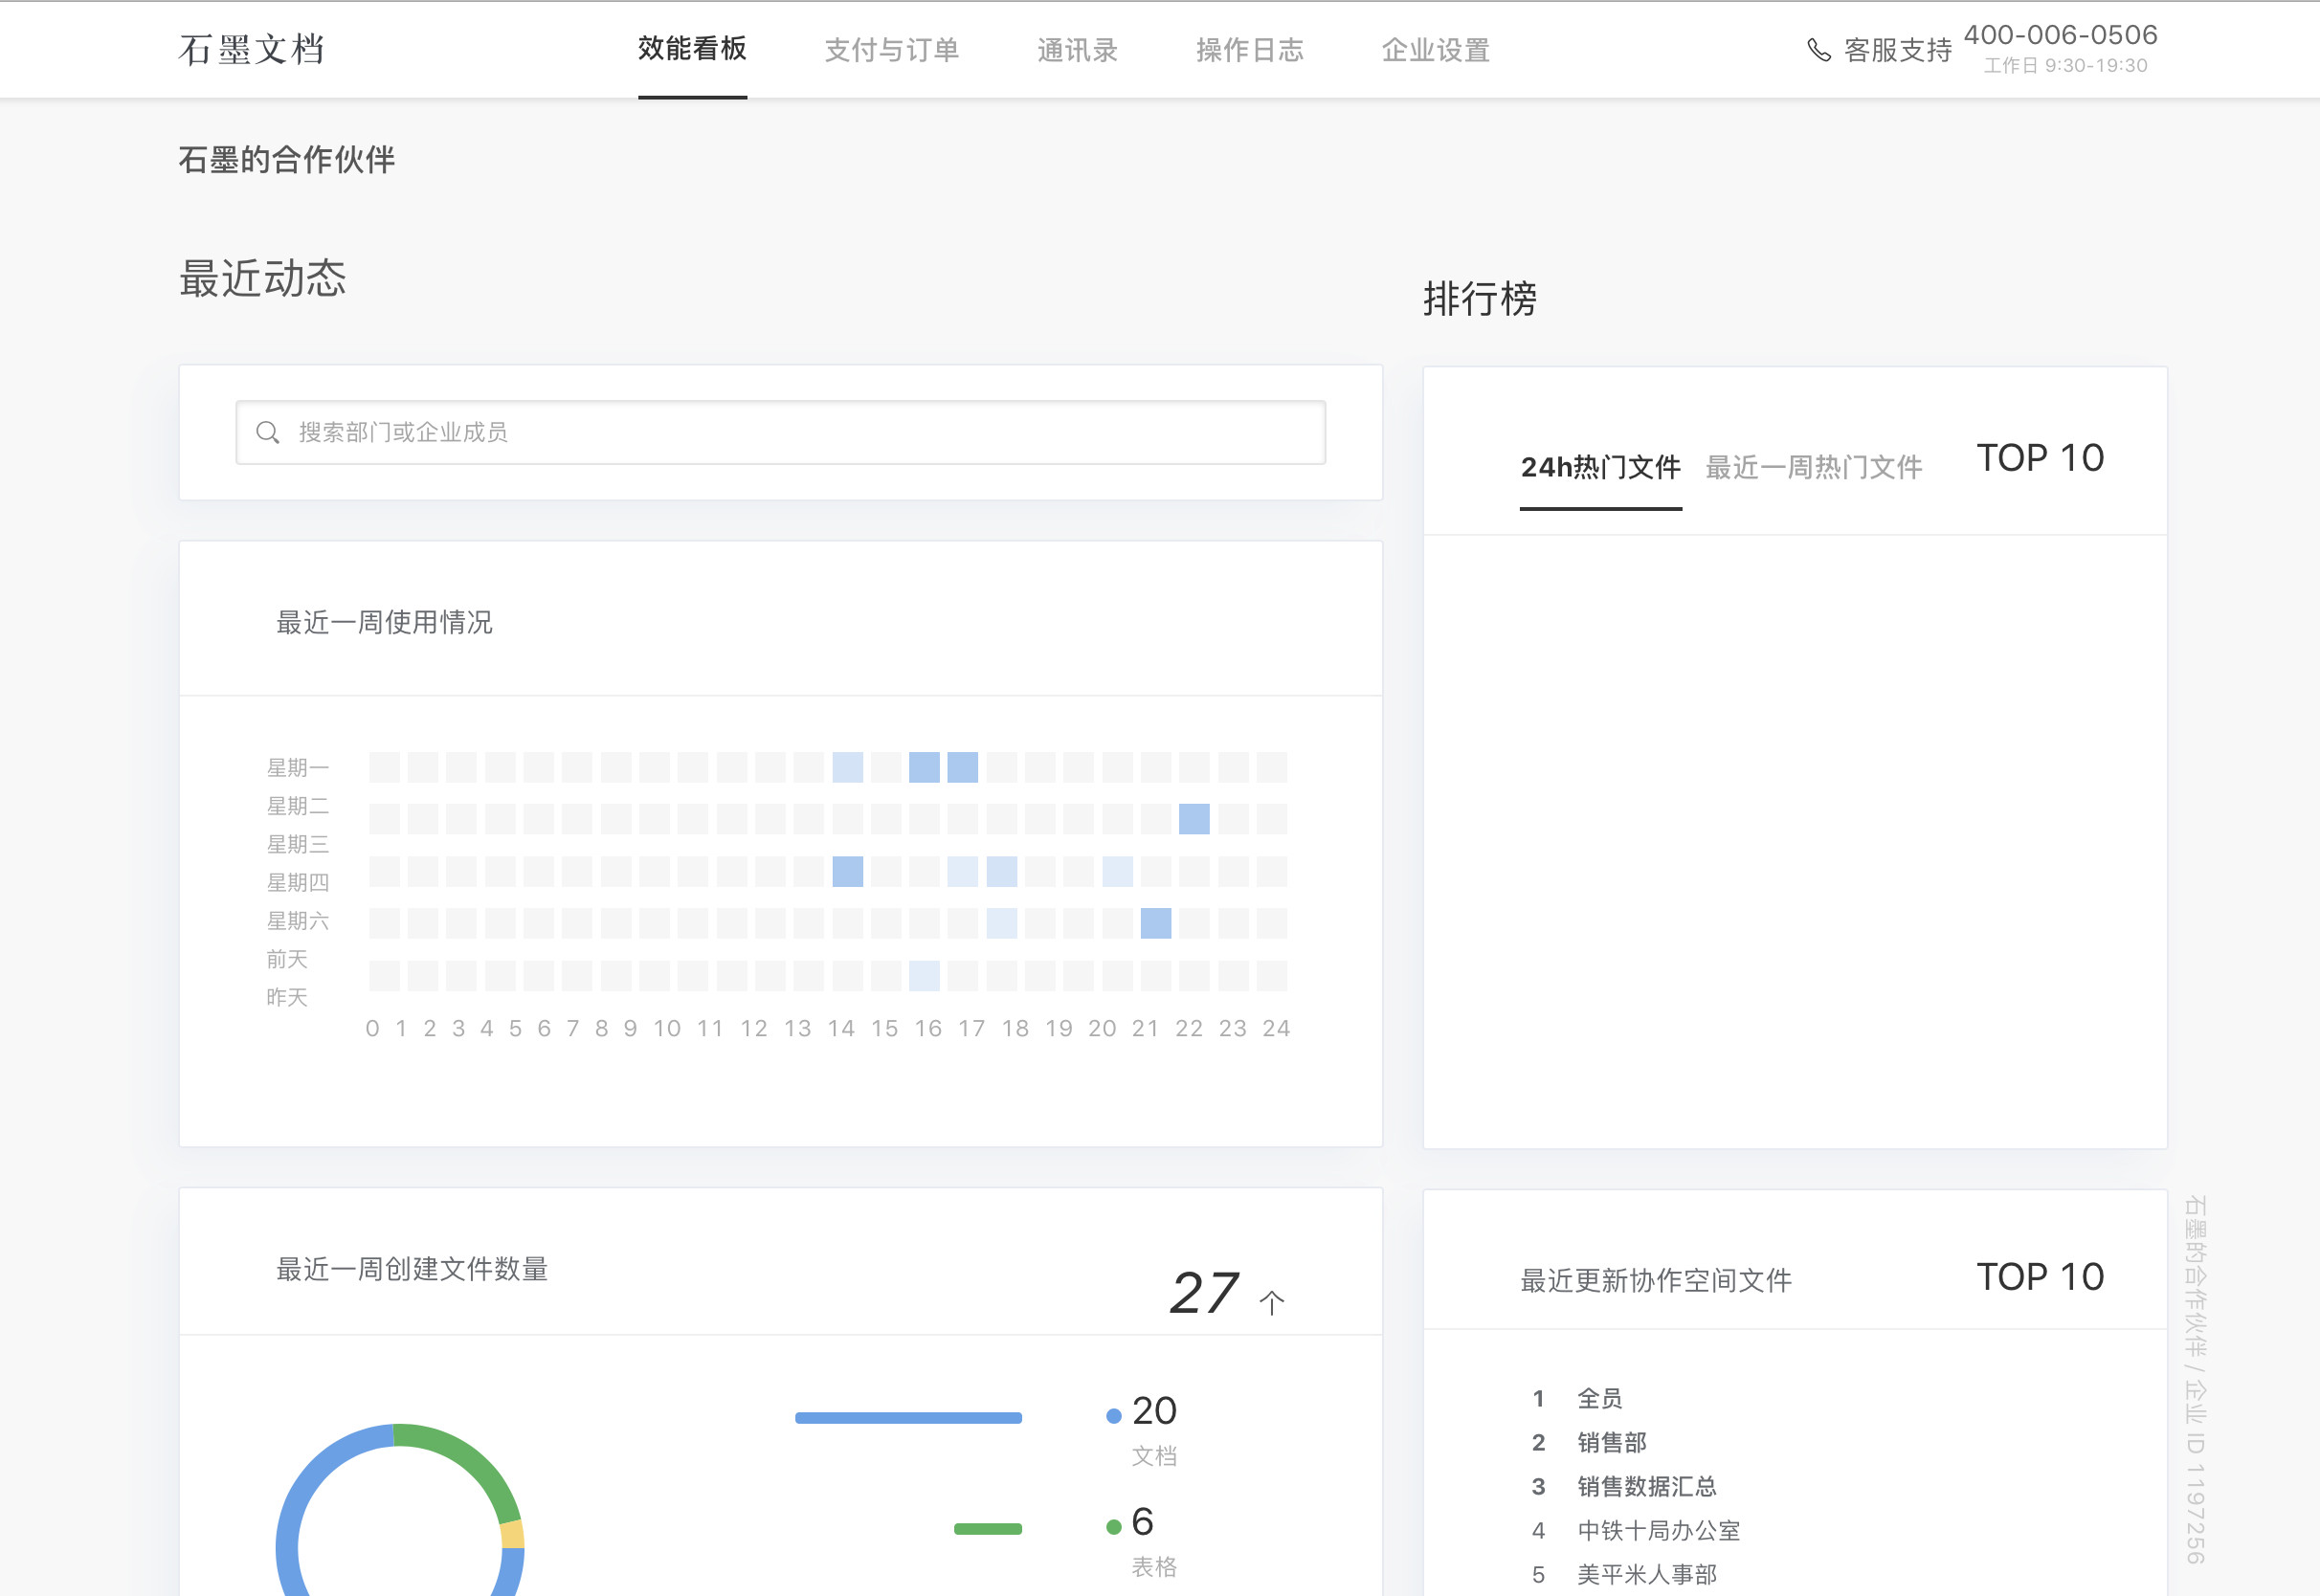The image size is (2320, 1596).
Task: Go to 操作日志 tab
Action: [1249, 50]
